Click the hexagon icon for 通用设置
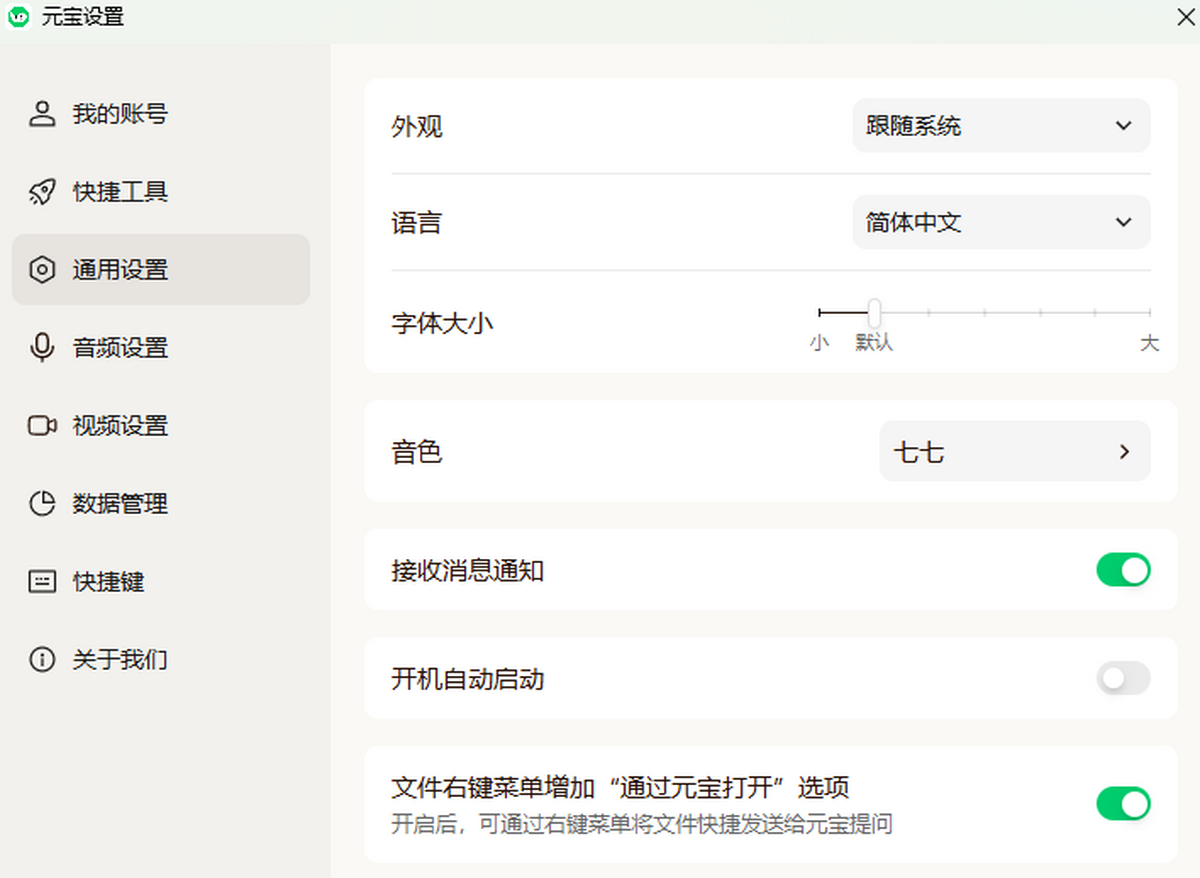1200x878 pixels. [42, 270]
